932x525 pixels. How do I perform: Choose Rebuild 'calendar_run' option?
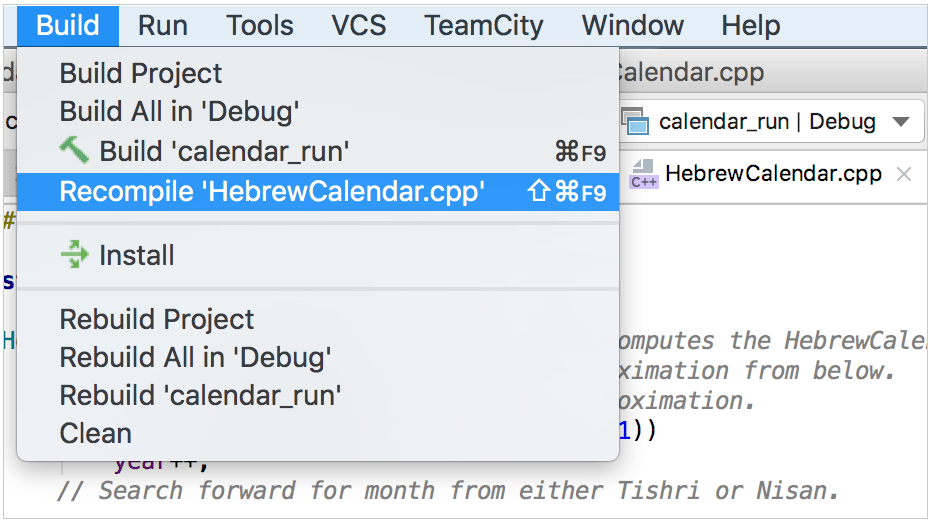pyautogui.click(x=201, y=395)
